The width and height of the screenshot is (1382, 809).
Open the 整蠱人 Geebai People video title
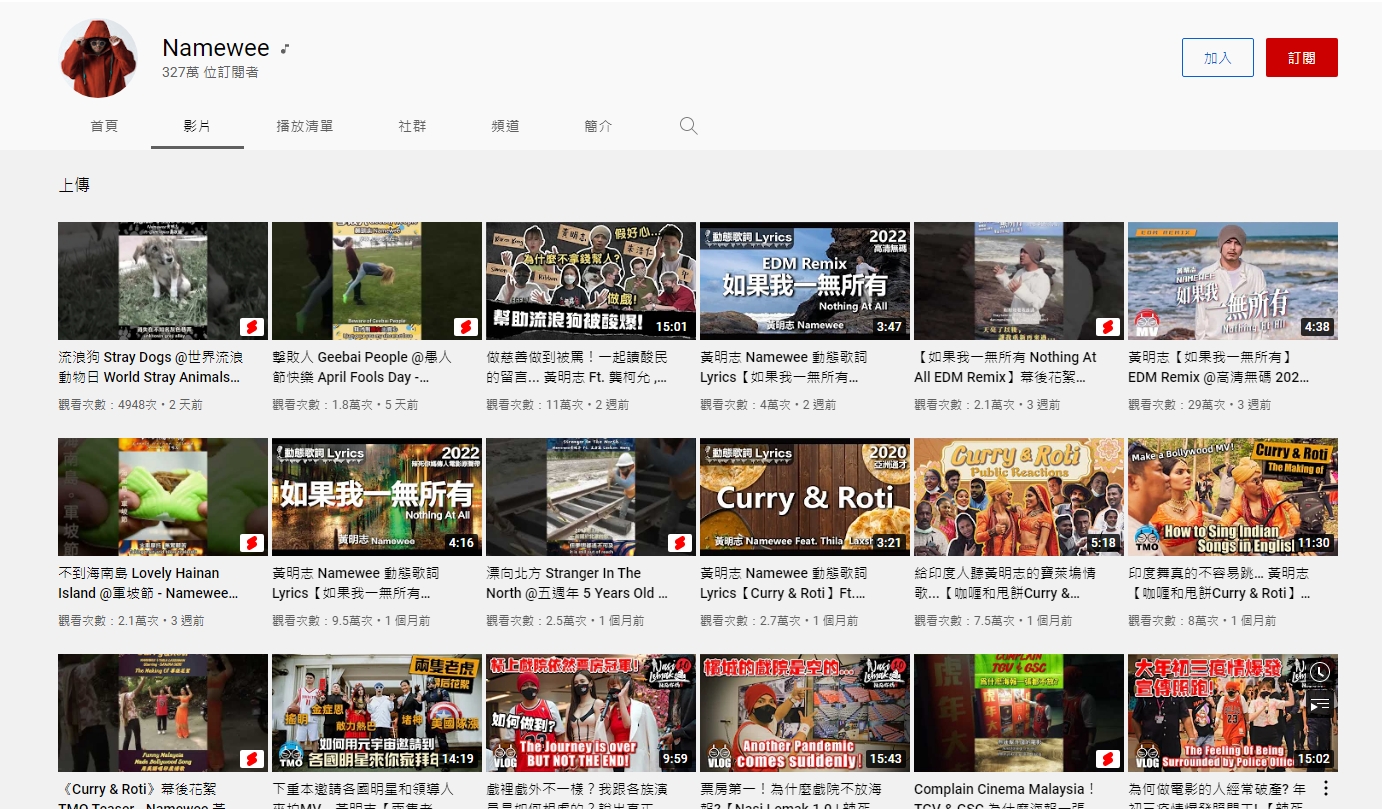(362, 367)
